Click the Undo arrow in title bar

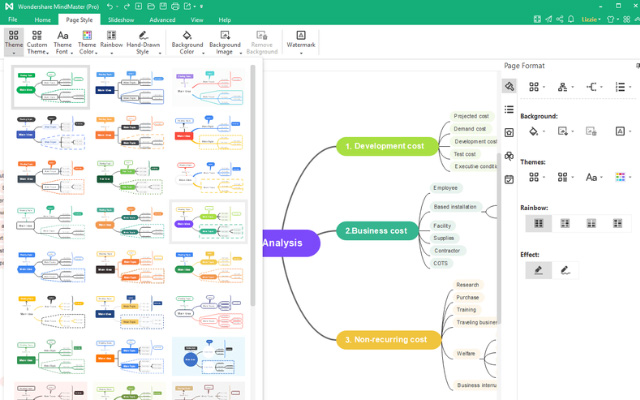[x=110, y=7]
